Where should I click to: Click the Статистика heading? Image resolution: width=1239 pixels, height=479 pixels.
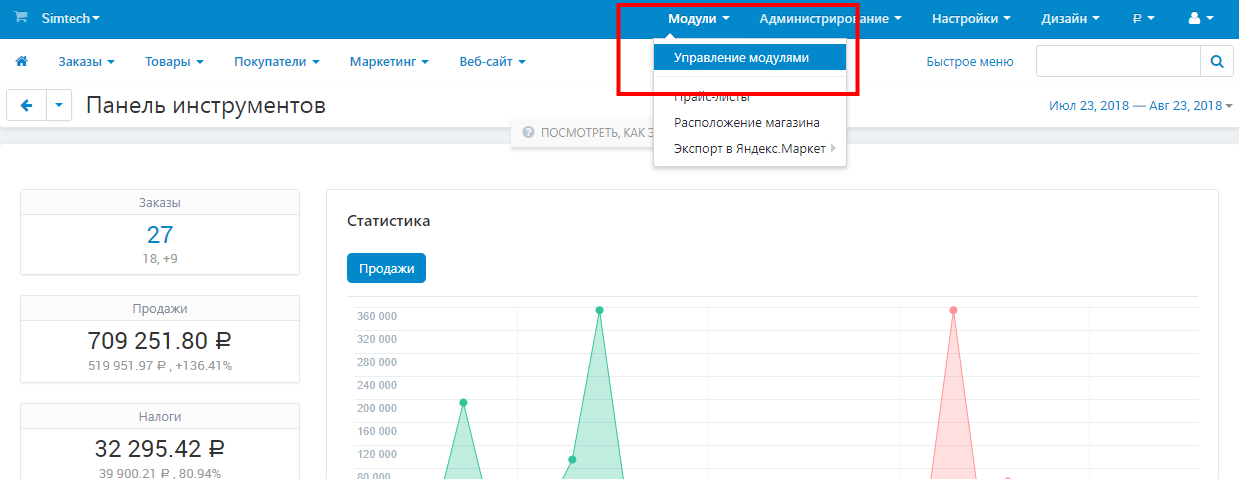point(389,220)
